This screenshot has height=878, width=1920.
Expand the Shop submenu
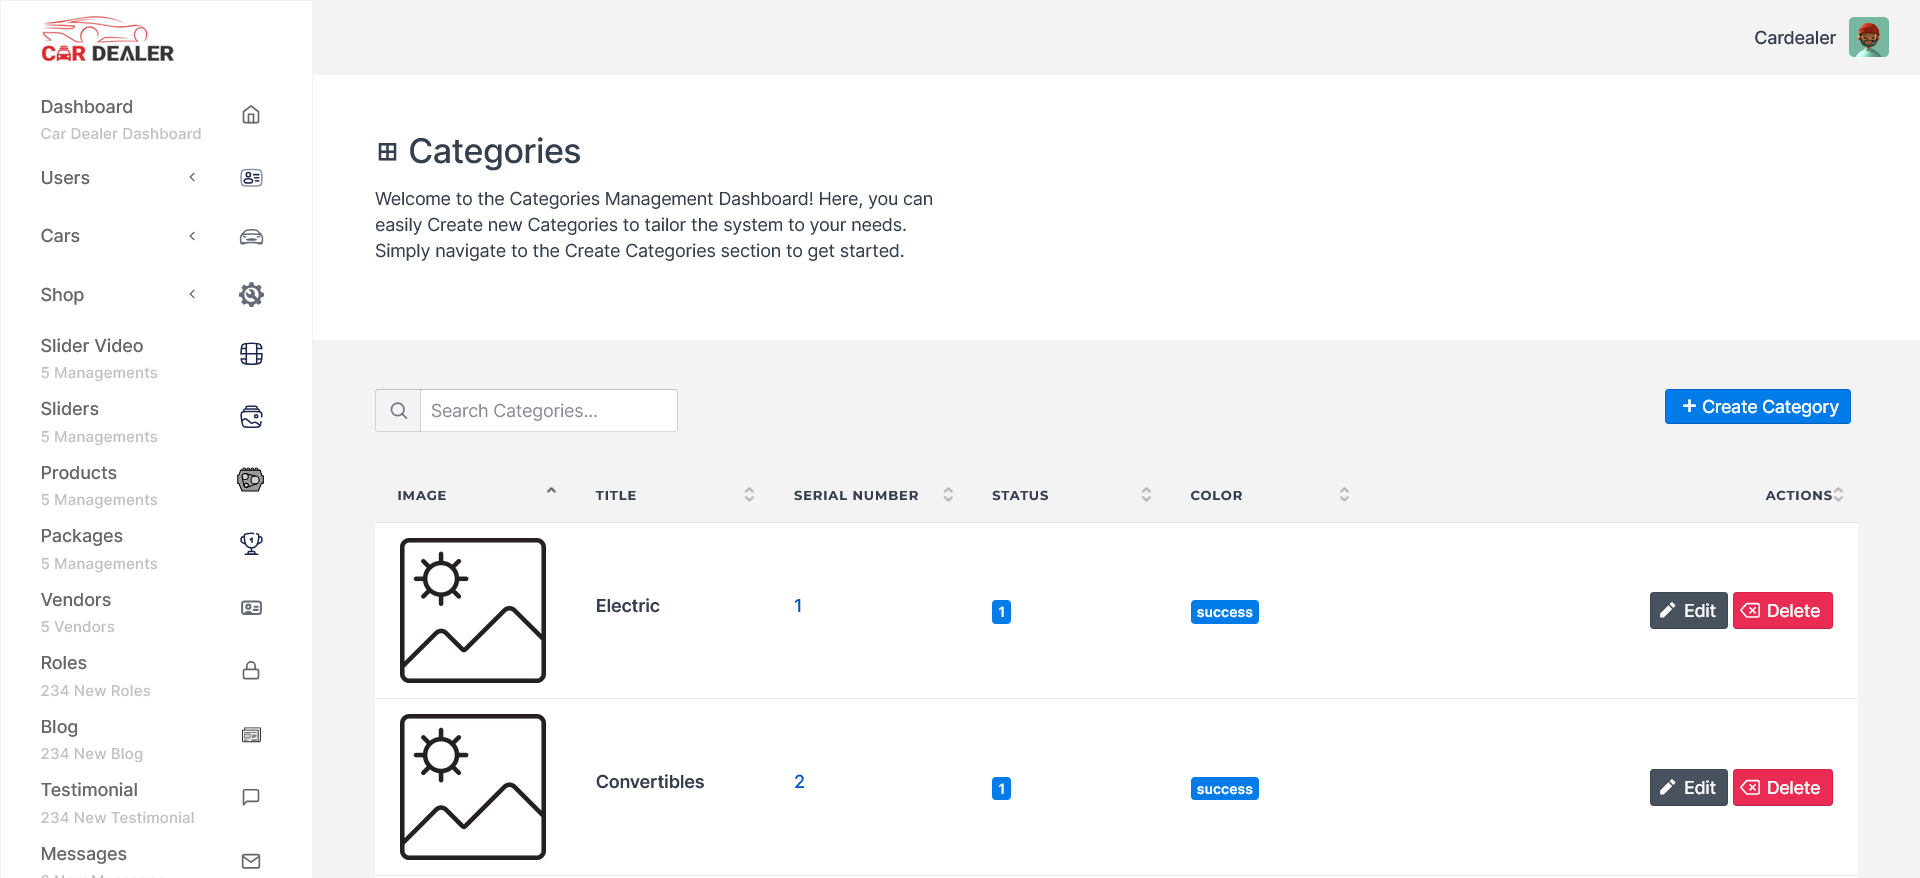pyautogui.click(x=192, y=294)
